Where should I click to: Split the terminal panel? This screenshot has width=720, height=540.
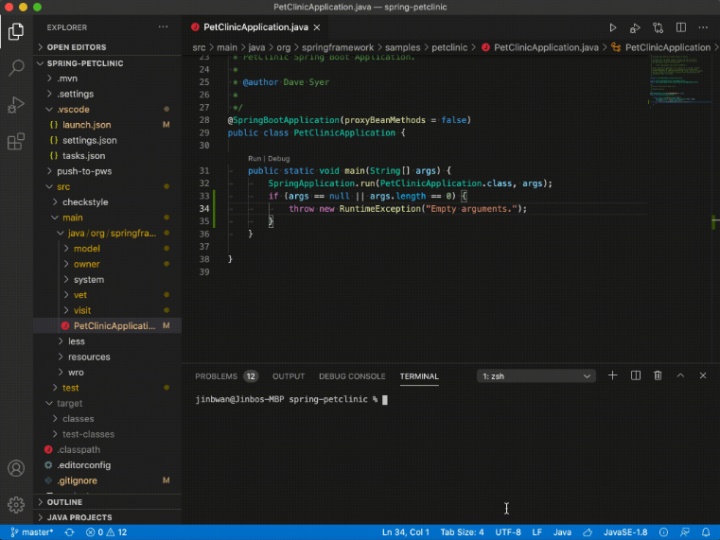click(636, 376)
